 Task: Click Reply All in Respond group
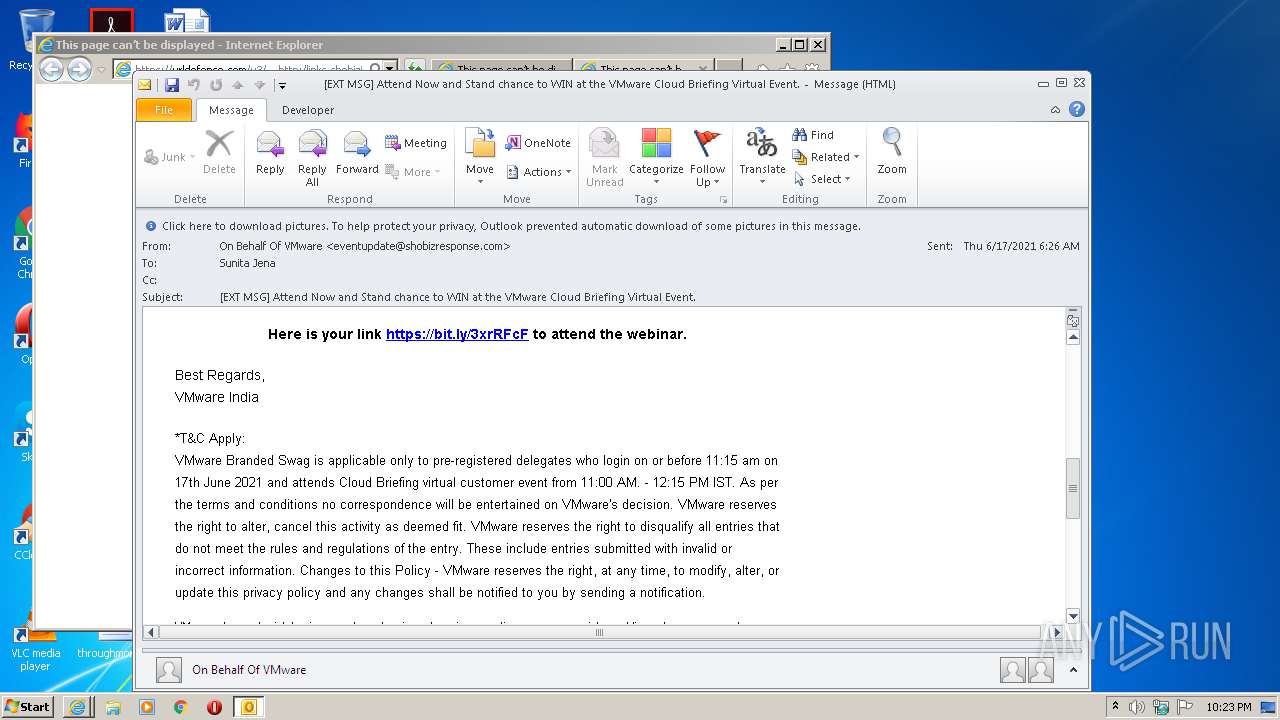[x=312, y=158]
